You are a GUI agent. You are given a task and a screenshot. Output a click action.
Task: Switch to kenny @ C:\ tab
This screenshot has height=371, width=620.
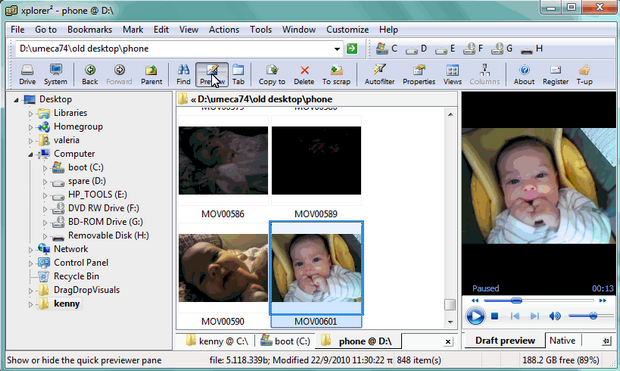pos(217,341)
